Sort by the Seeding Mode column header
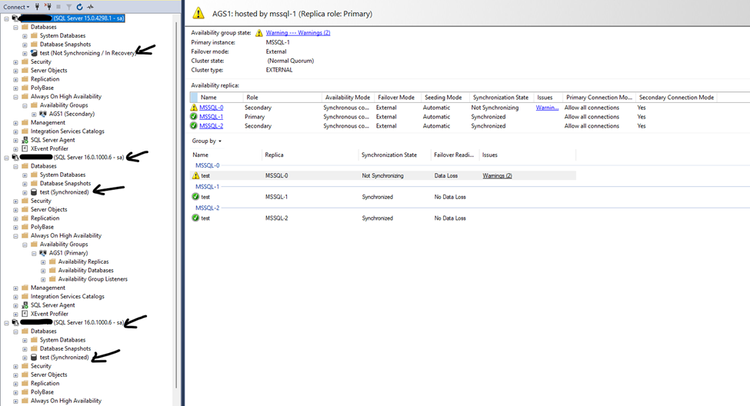The image size is (750, 406). tap(443, 98)
